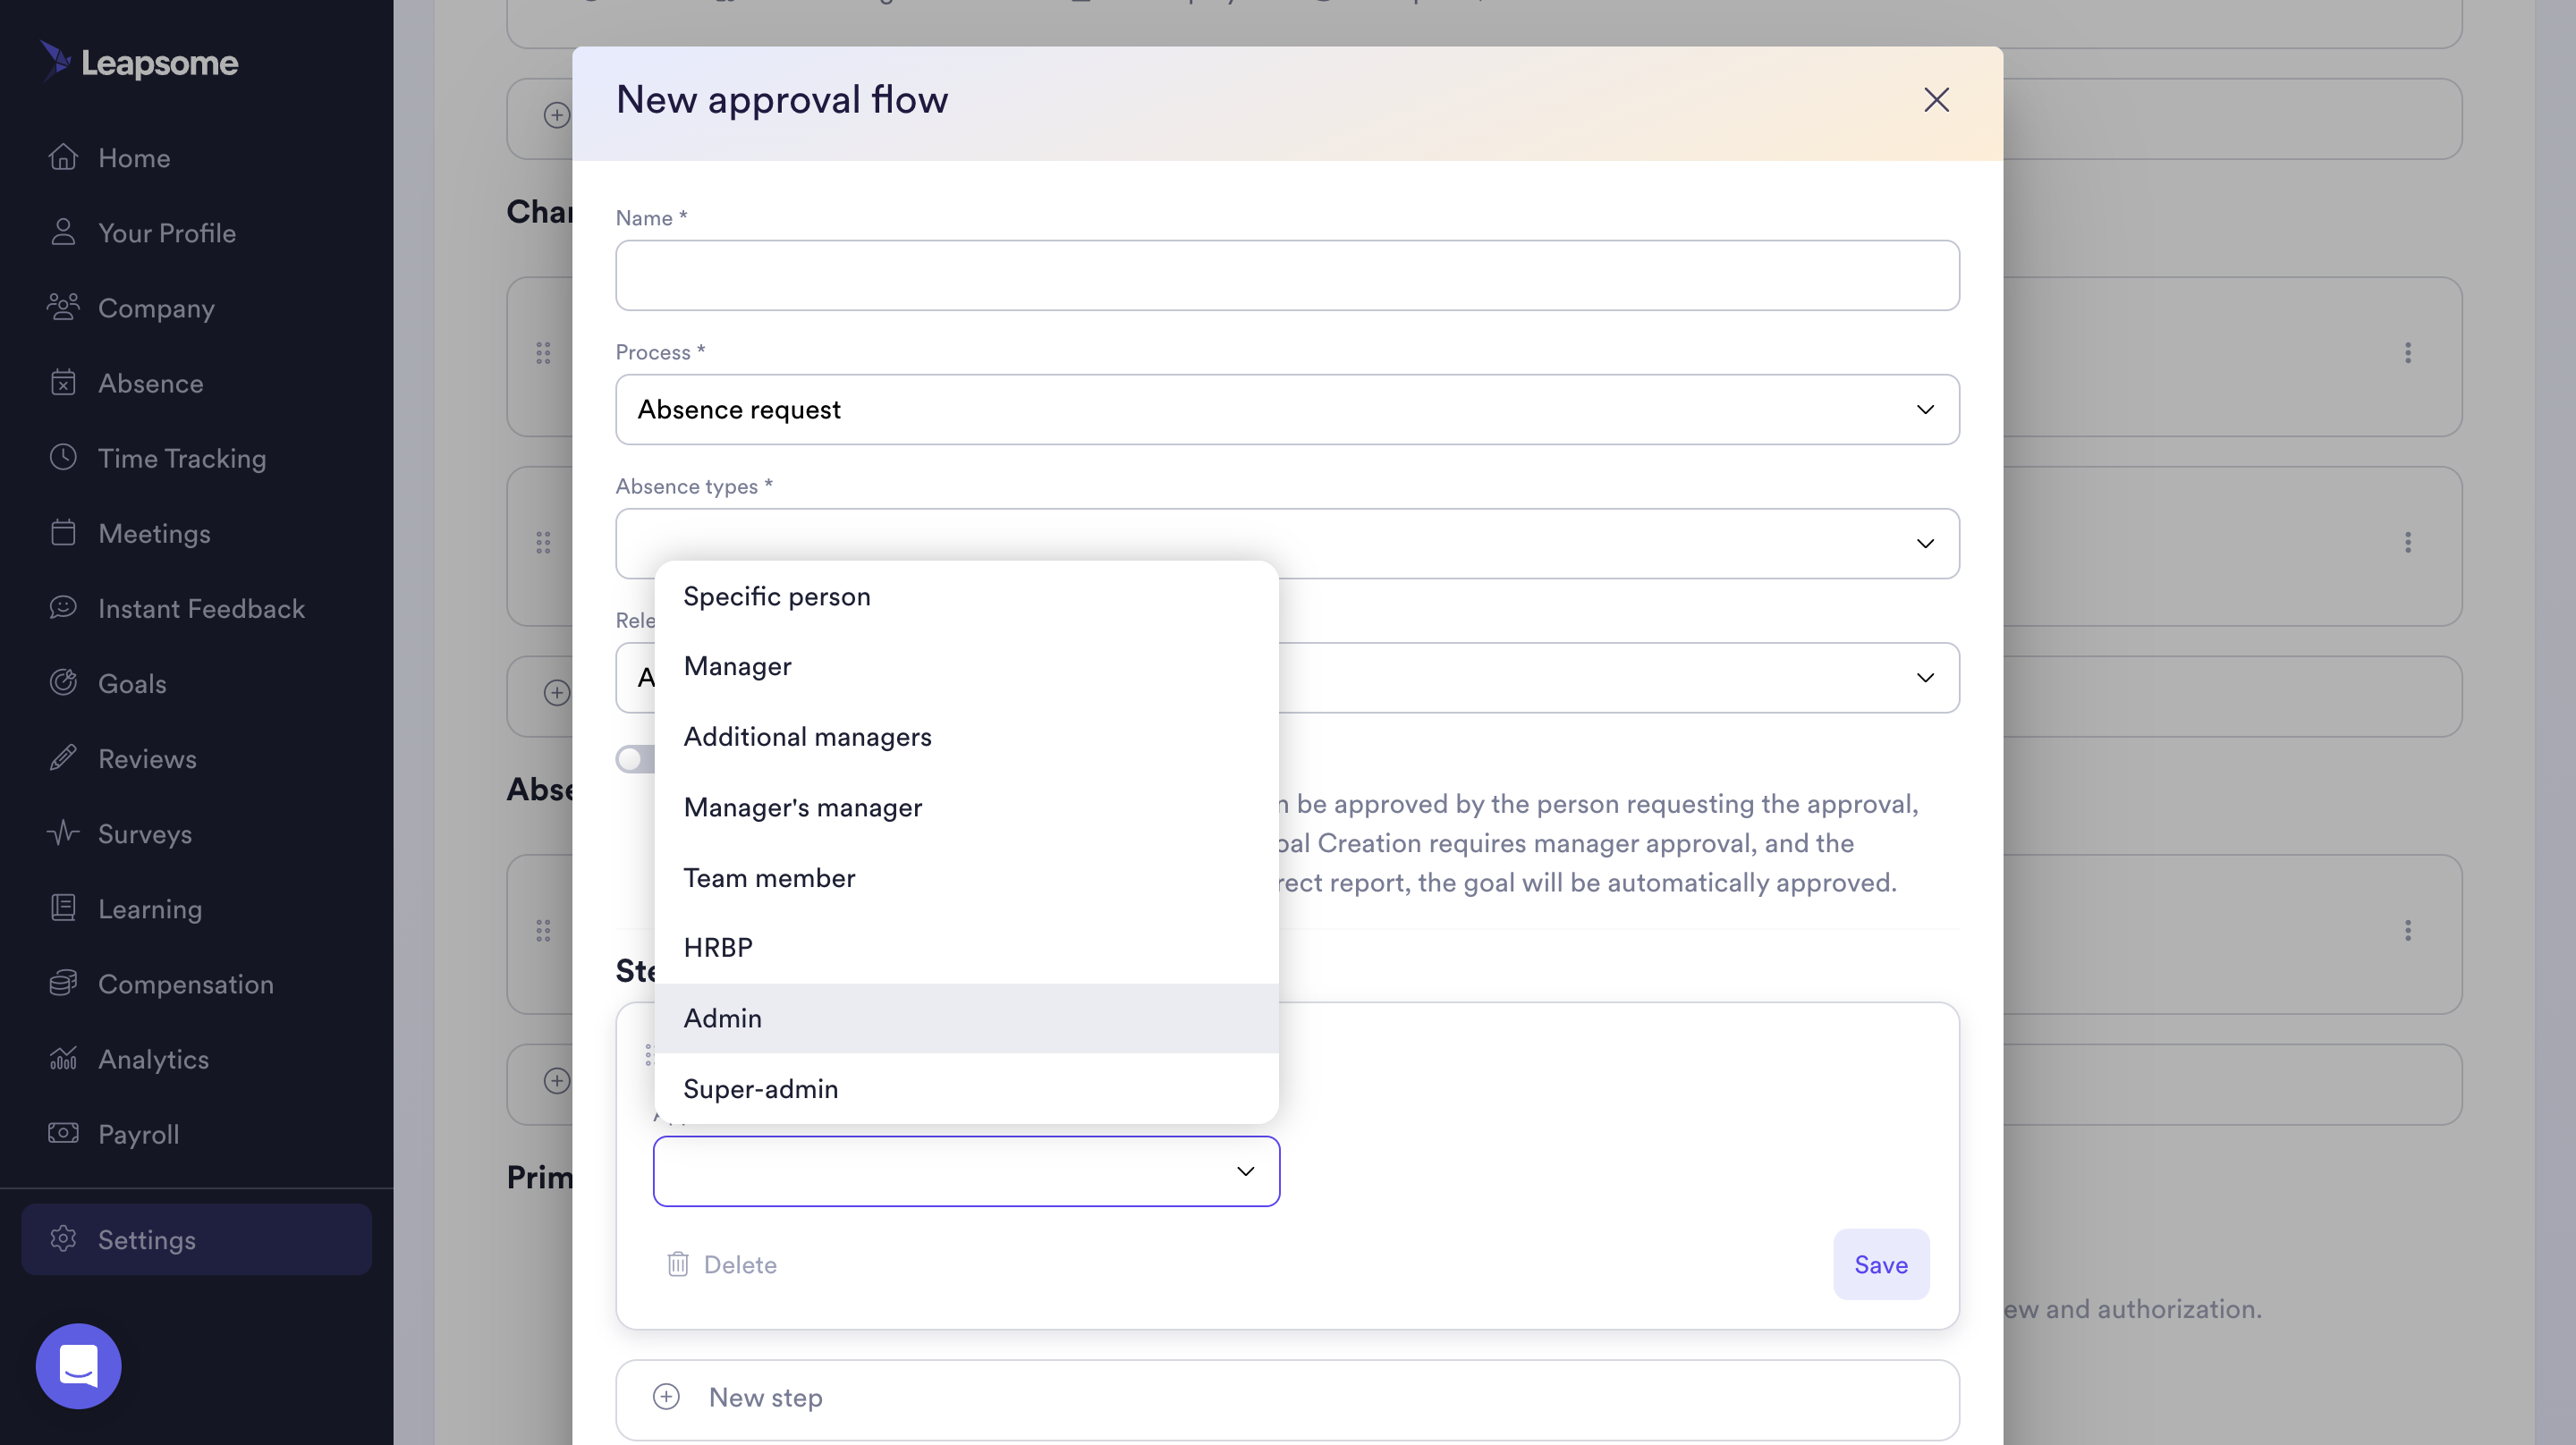The width and height of the screenshot is (2576, 1445).
Task: Save the approval step
Action: tap(1880, 1264)
